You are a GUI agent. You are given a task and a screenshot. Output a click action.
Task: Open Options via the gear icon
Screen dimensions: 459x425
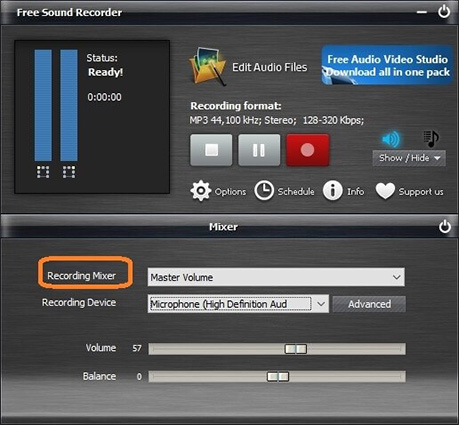tap(201, 191)
